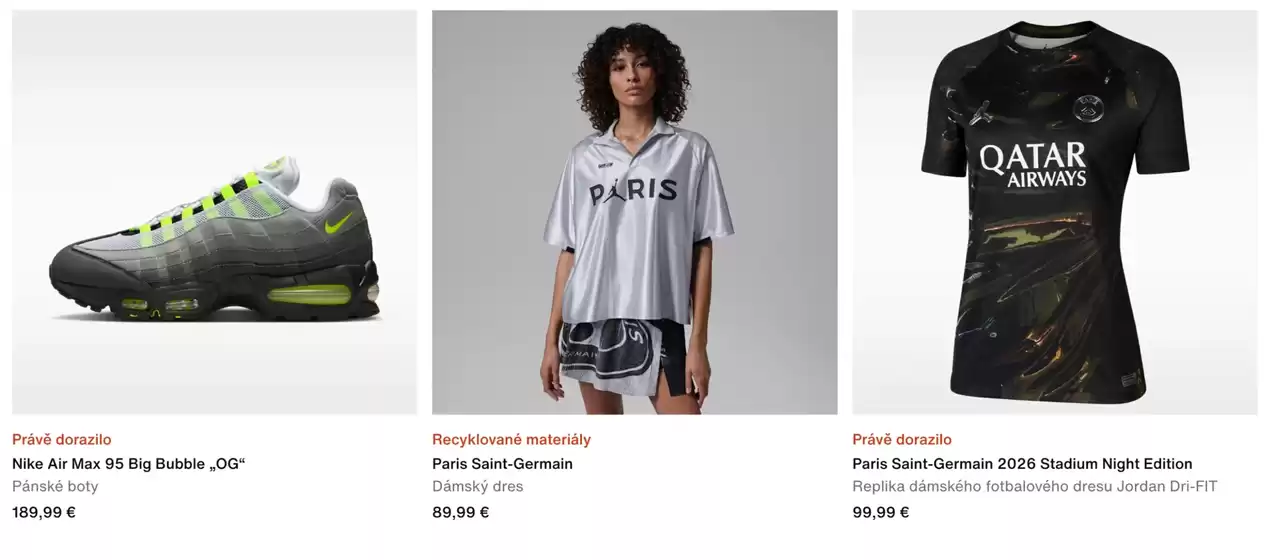Viewport: 1273px width, 560px height.
Task: Open the Paris Saint-Germain Dámský dres title
Action: pyautogui.click(x=502, y=464)
